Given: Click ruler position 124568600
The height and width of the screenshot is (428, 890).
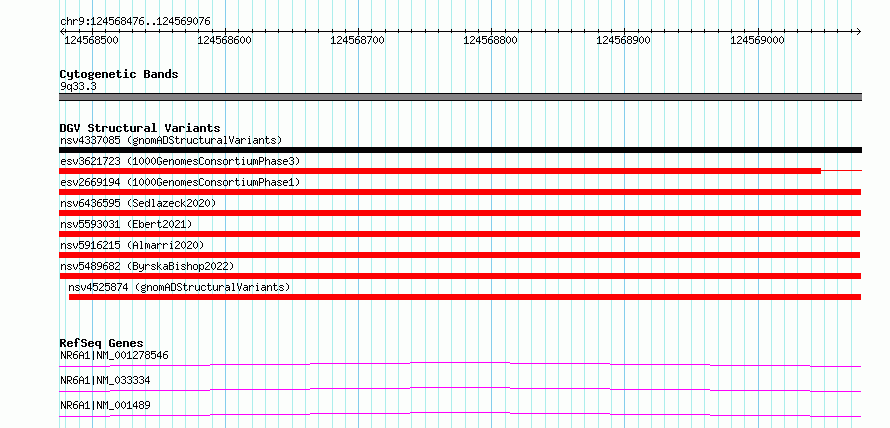Looking at the screenshot, I should point(224,40).
